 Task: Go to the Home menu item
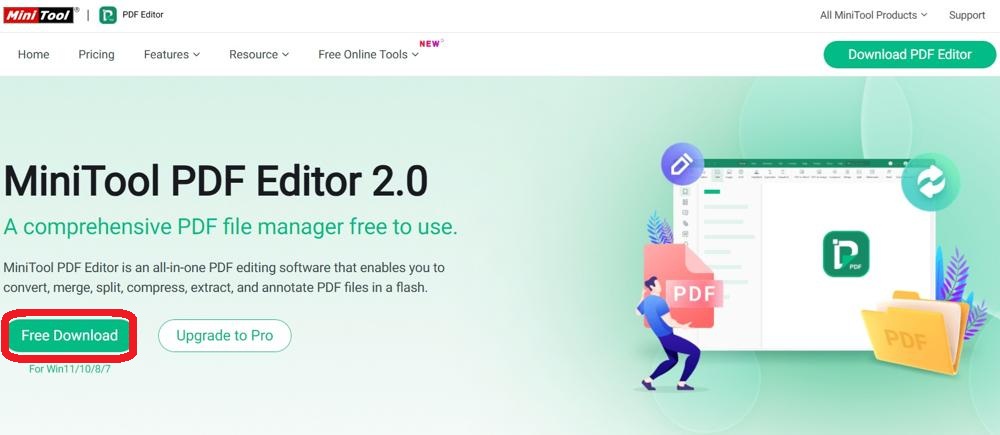[x=33, y=55]
